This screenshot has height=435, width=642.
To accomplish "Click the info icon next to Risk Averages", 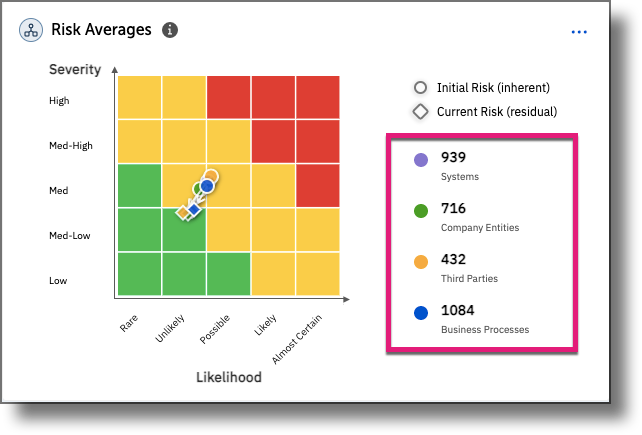I will (170, 30).
